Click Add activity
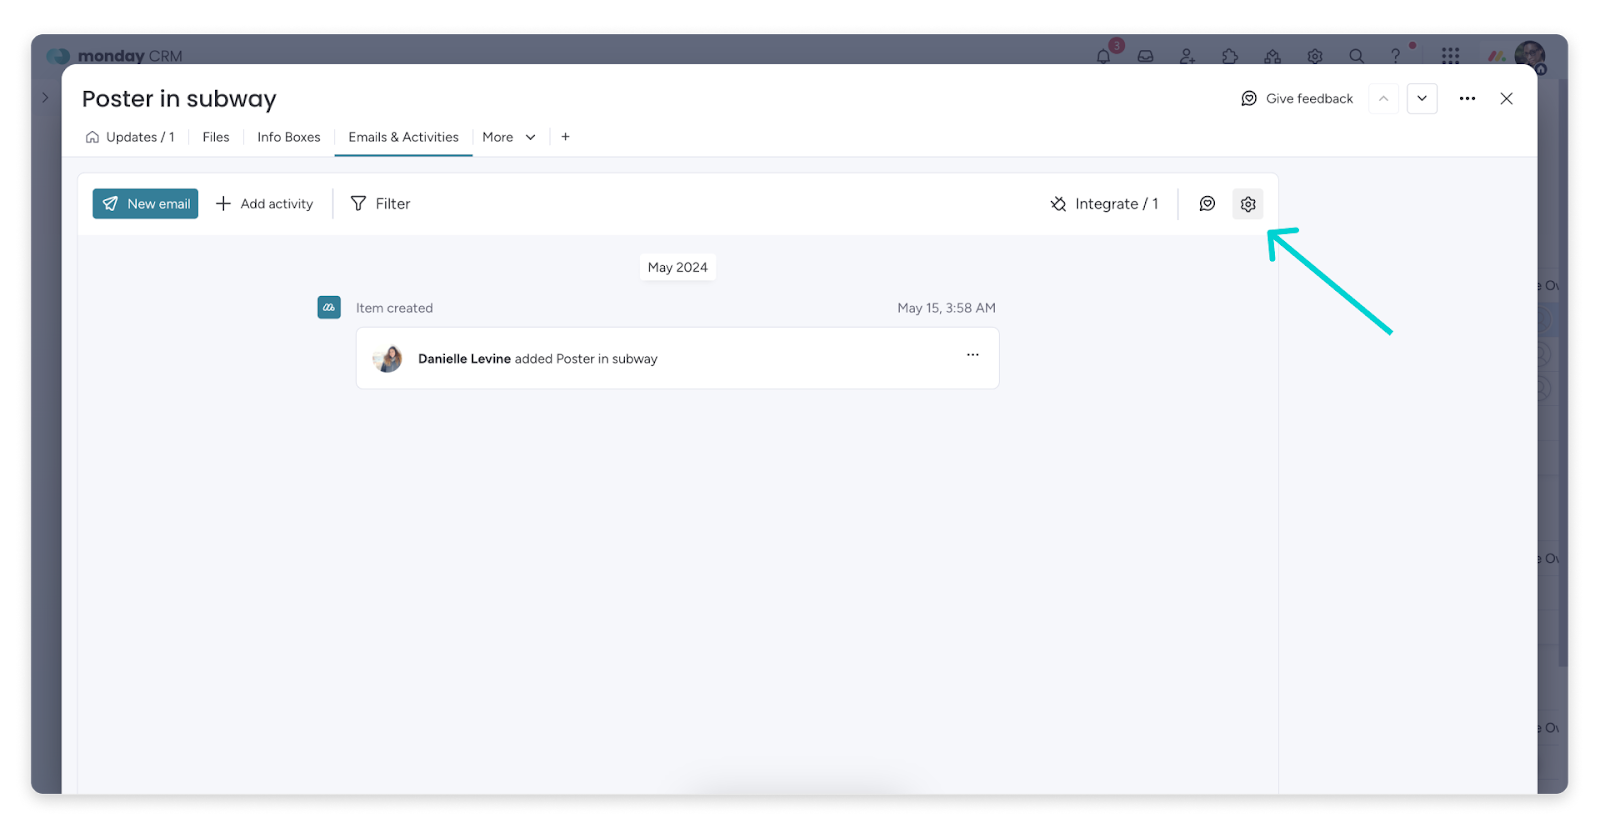Image resolution: width=1600 pixels, height=828 pixels. [x=265, y=204]
